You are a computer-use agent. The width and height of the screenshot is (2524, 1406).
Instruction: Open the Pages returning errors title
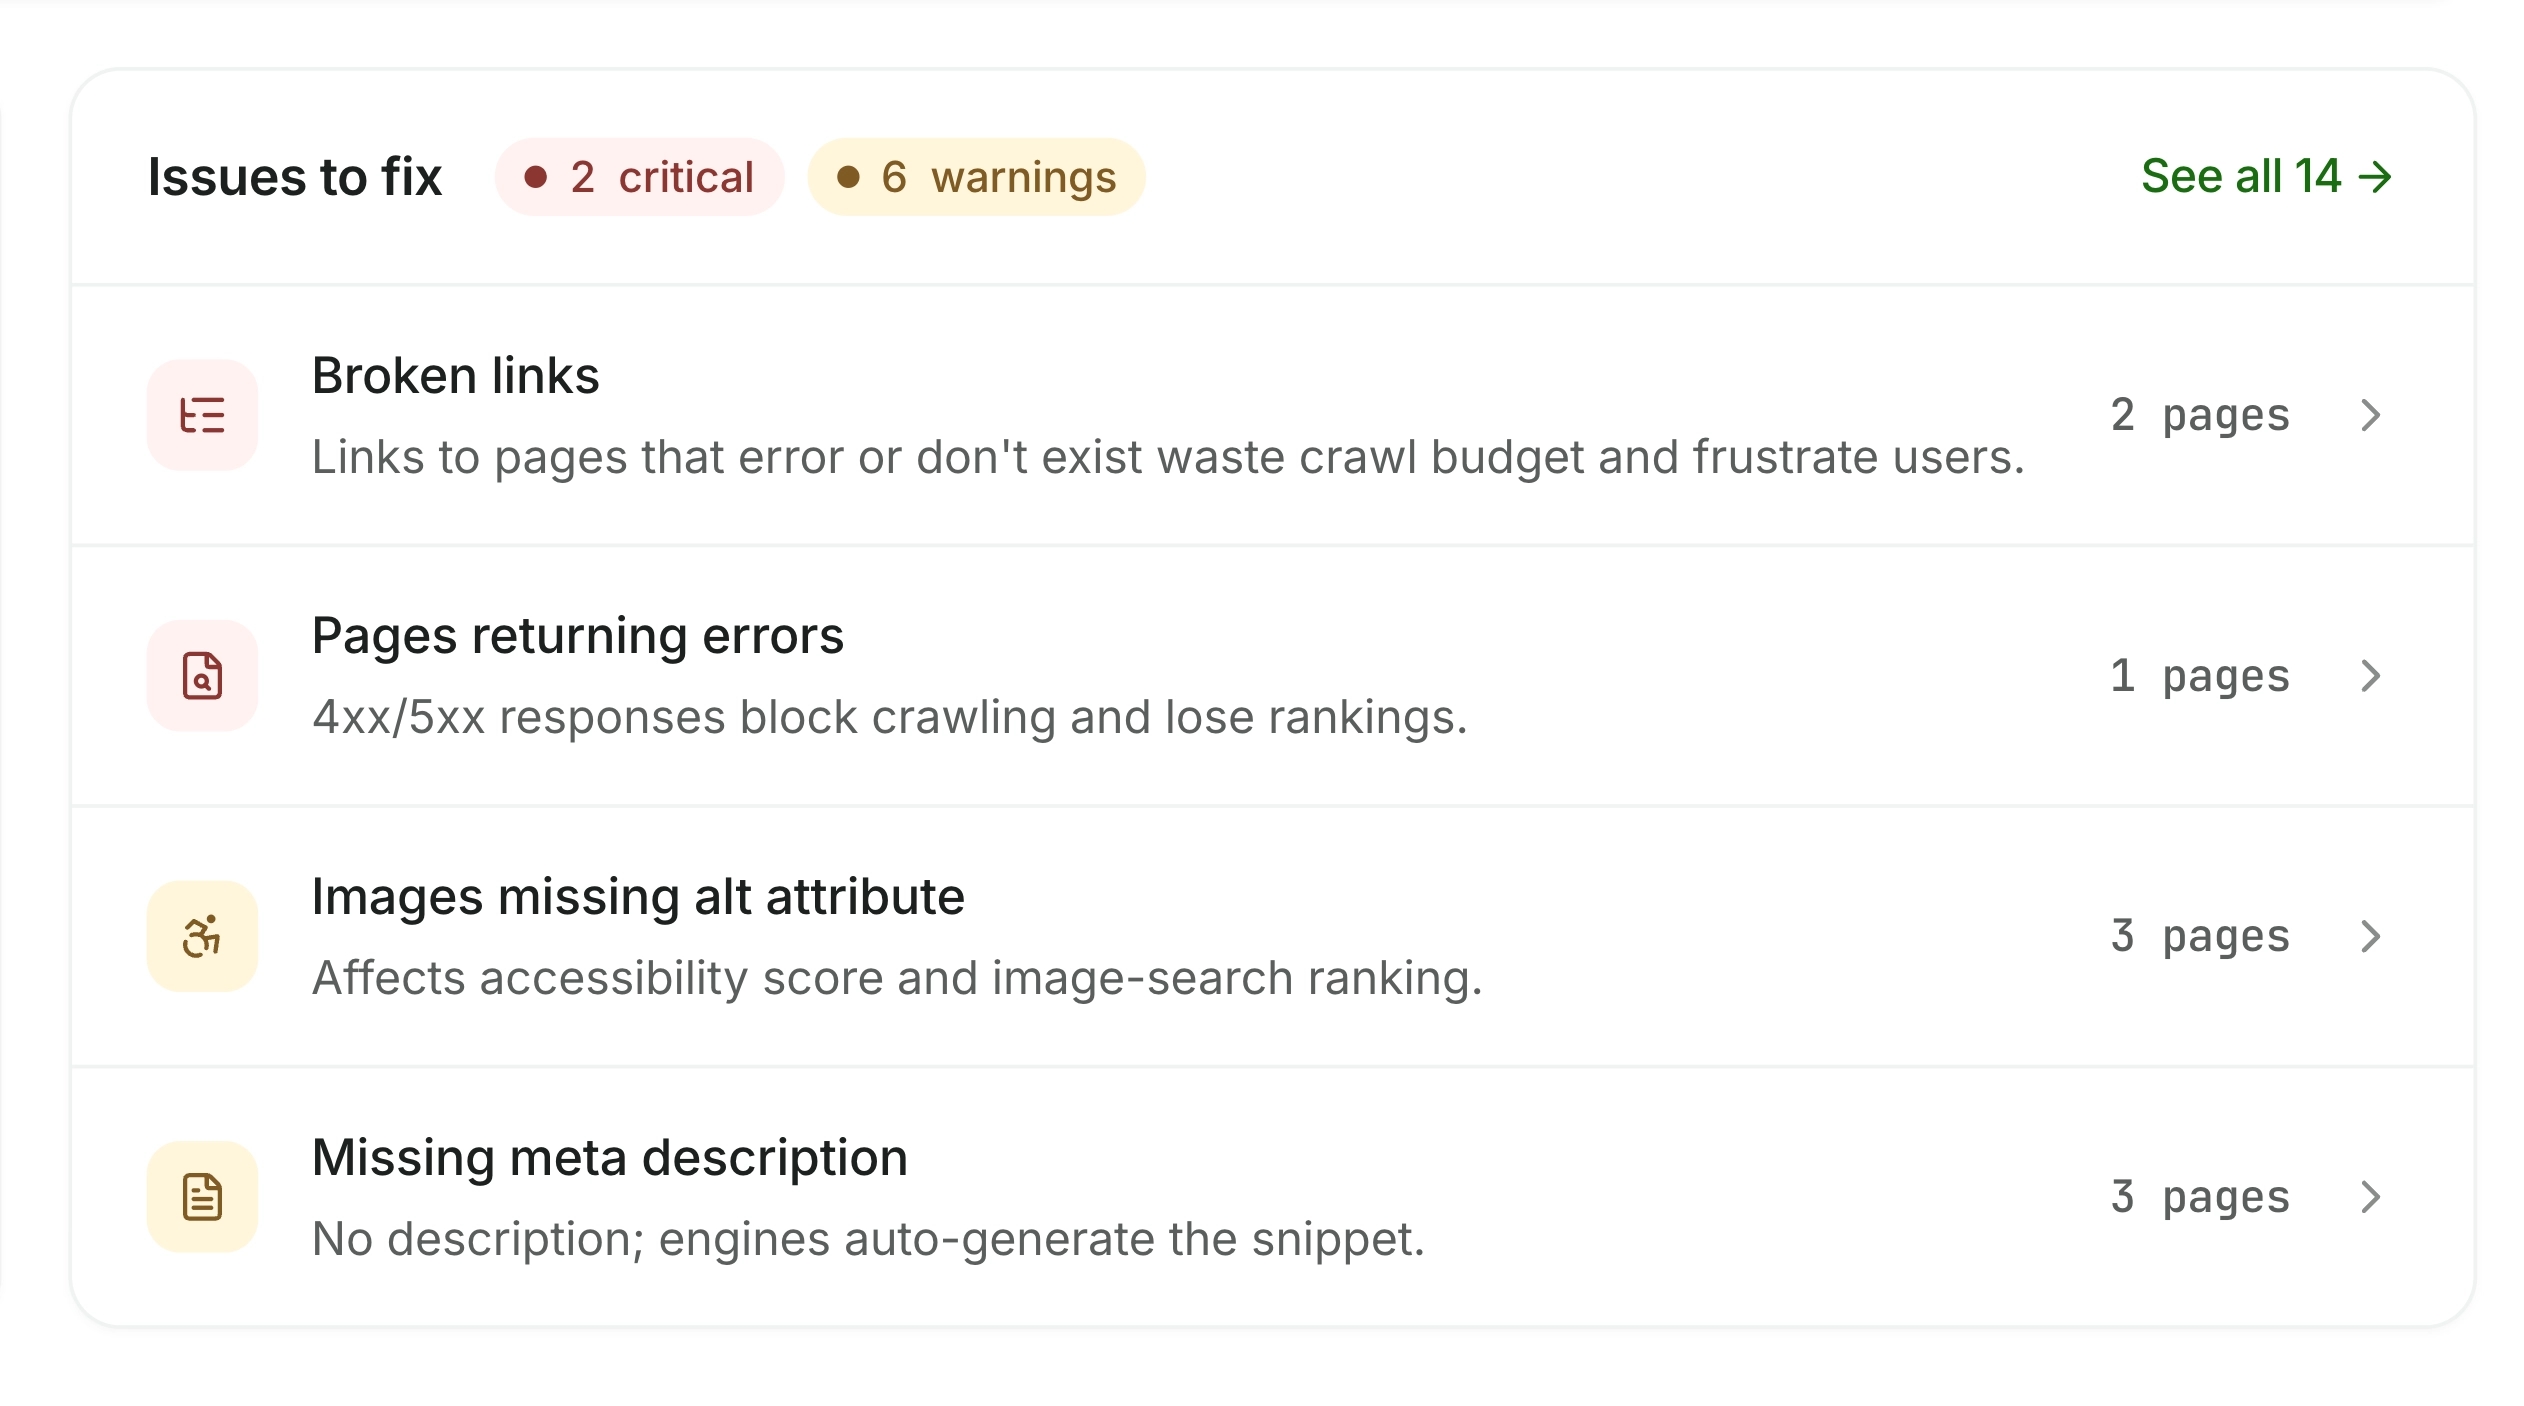click(578, 637)
